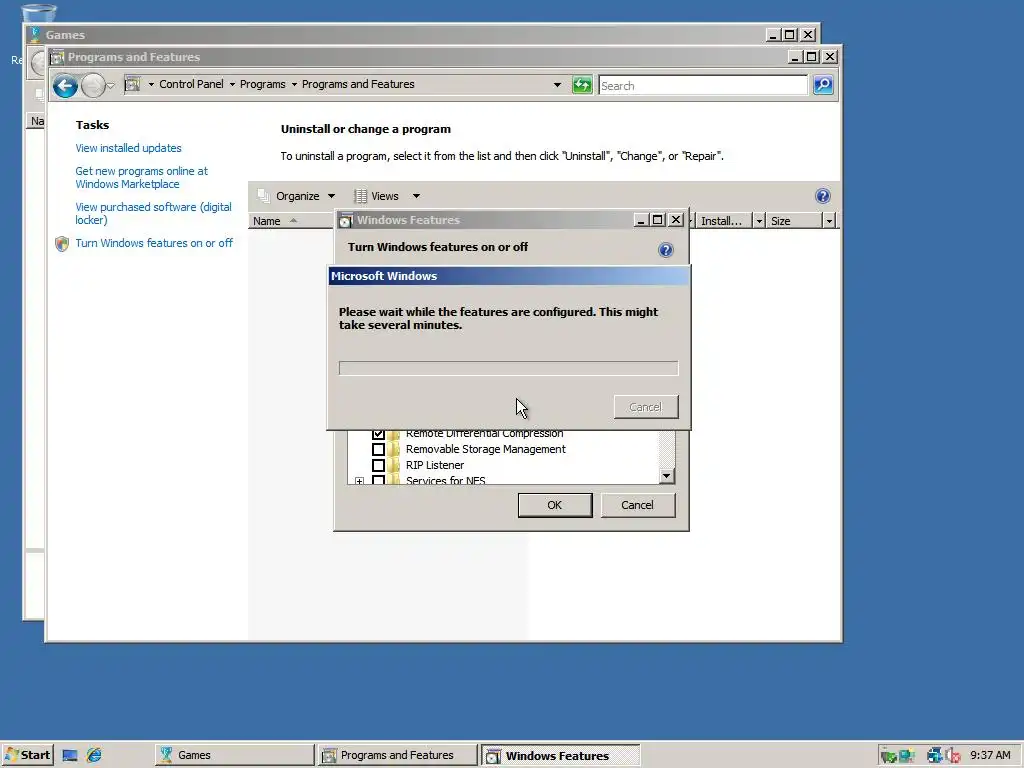This screenshot has width=1024, height=768.
Task: Click the blue Search magnifier button
Action: tap(823, 85)
